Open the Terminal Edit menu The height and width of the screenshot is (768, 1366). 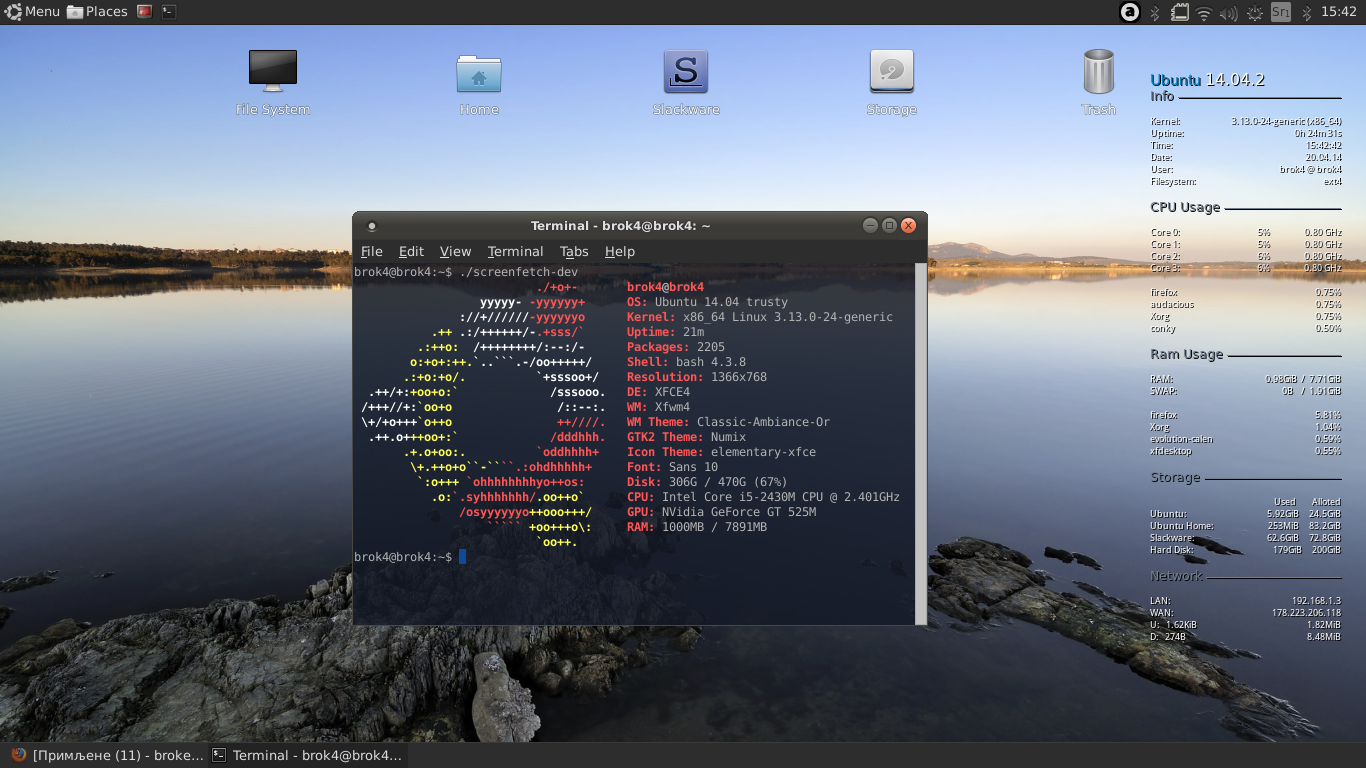[x=411, y=251]
